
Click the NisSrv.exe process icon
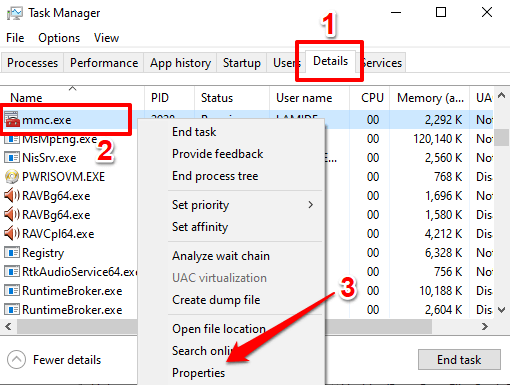click(12, 157)
